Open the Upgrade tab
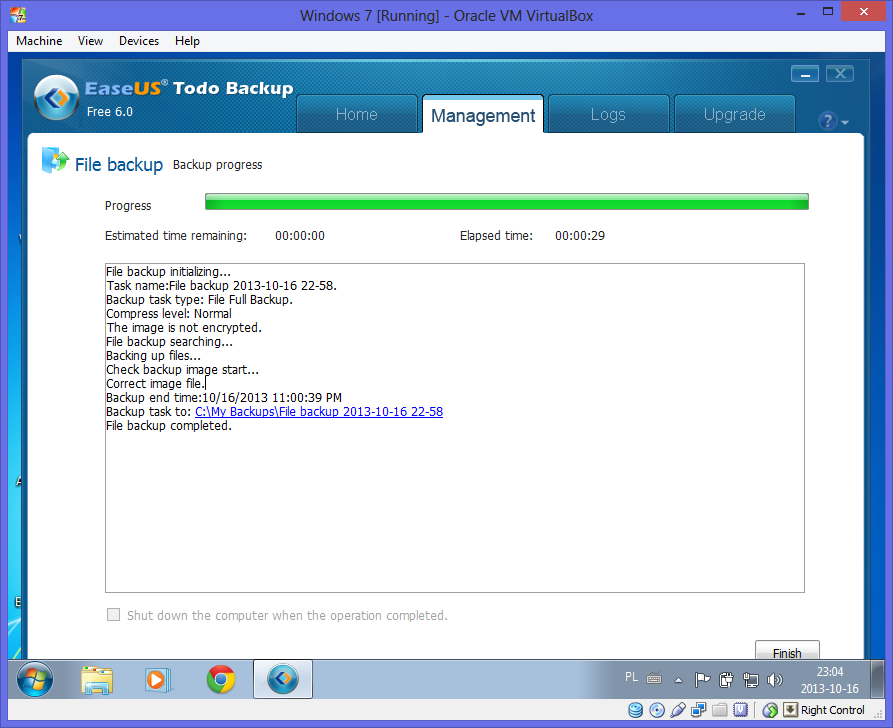Image resolution: width=893 pixels, height=728 pixels. pyautogui.click(x=735, y=114)
